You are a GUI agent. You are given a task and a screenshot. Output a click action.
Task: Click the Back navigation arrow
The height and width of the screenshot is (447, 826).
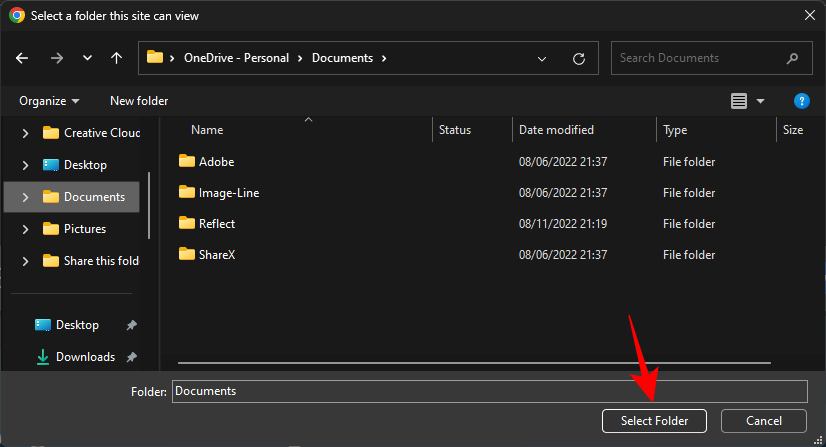click(x=23, y=58)
